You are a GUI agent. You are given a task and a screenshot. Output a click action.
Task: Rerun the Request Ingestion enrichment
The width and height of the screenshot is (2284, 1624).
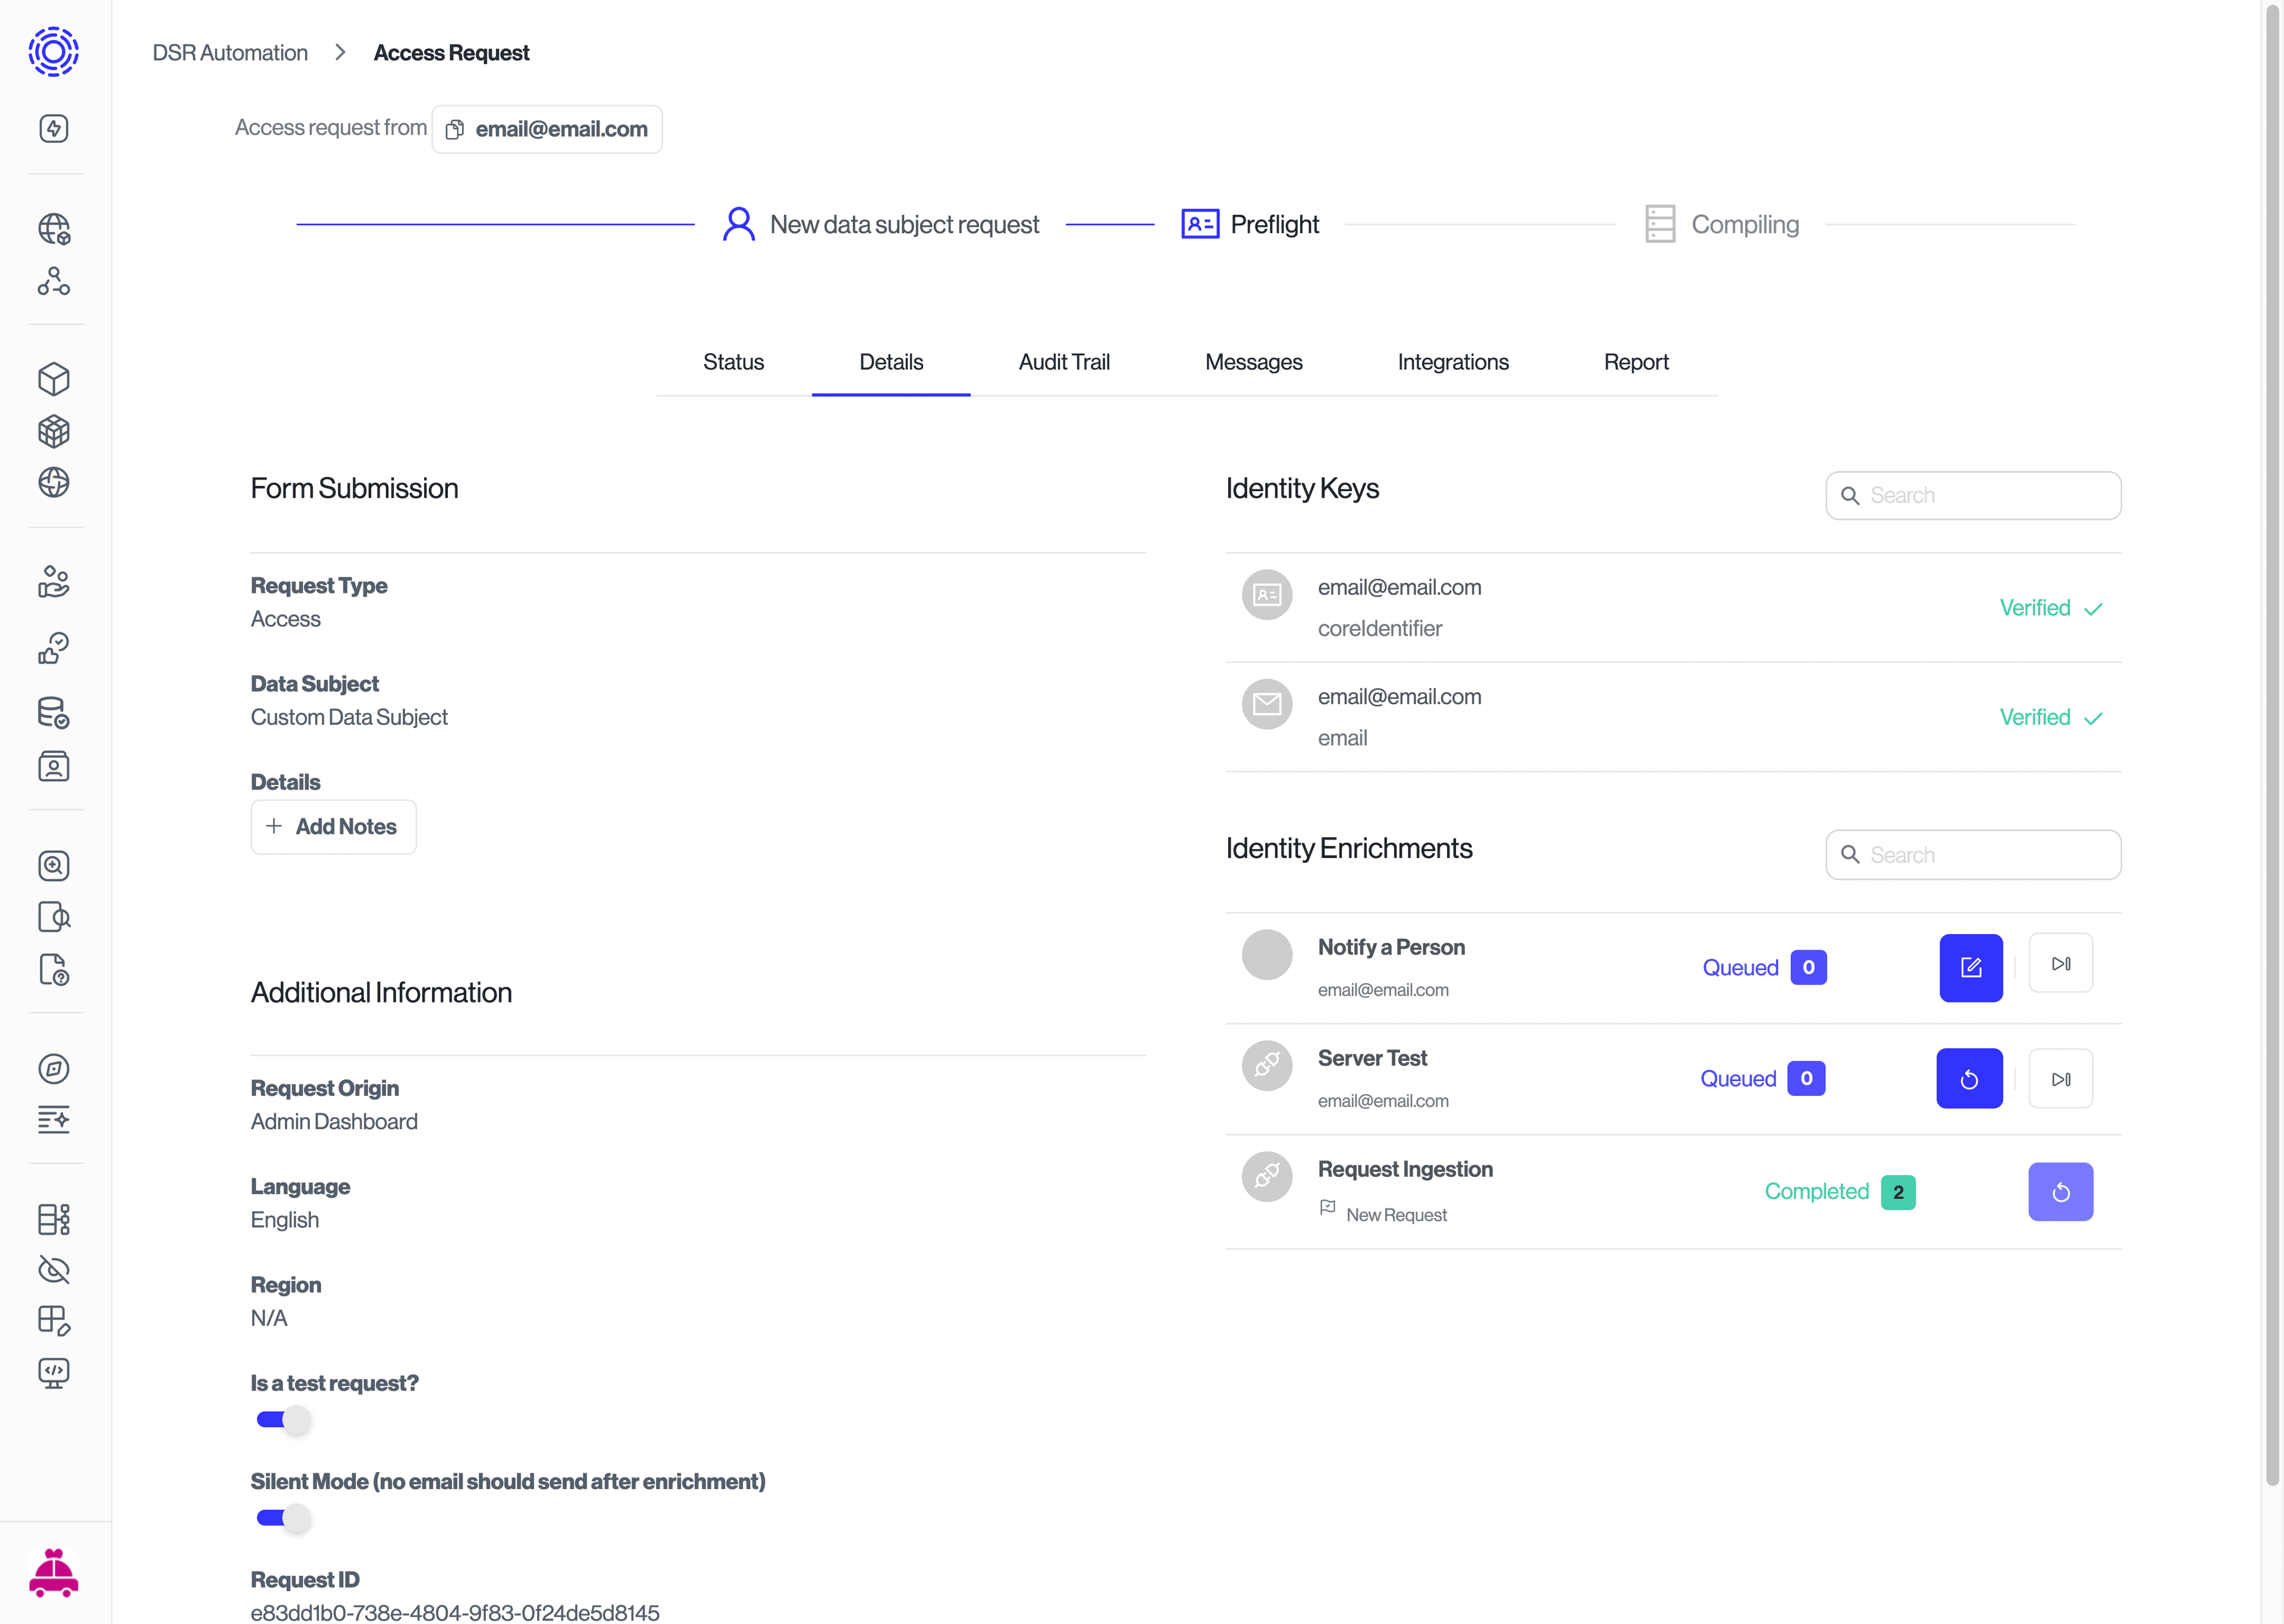tap(2060, 1191)
